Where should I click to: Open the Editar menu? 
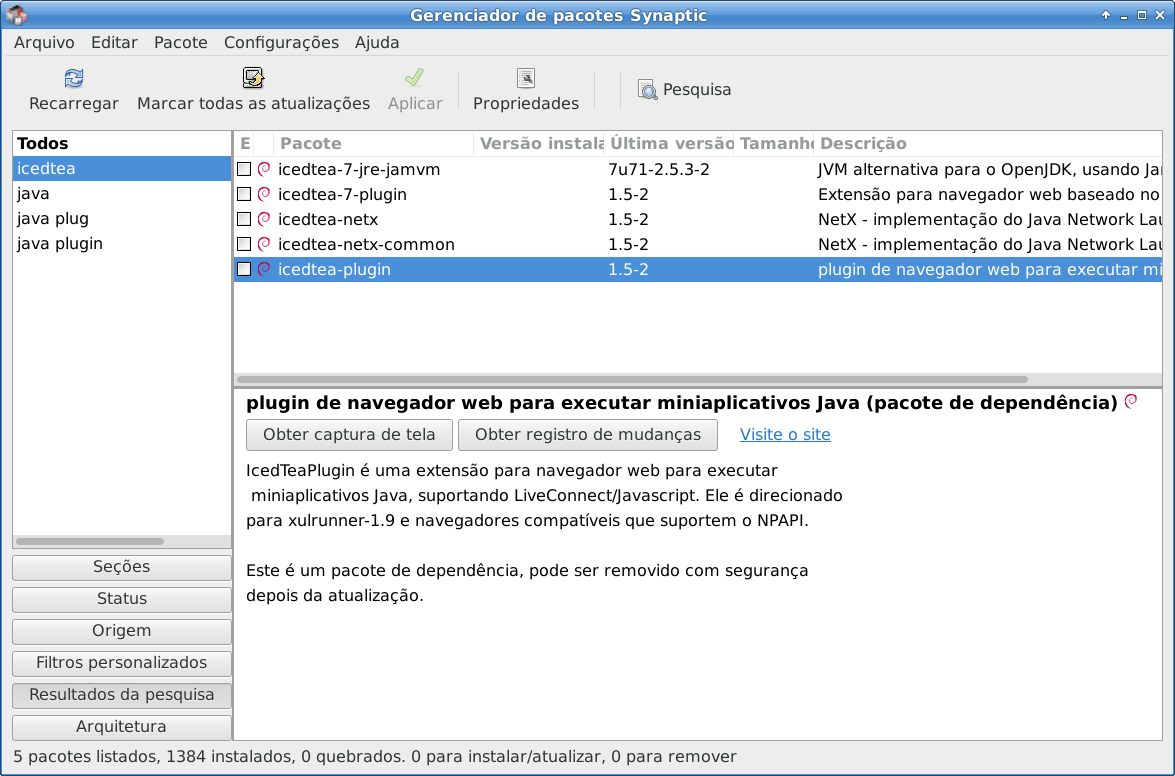click(x=114, y=43)
